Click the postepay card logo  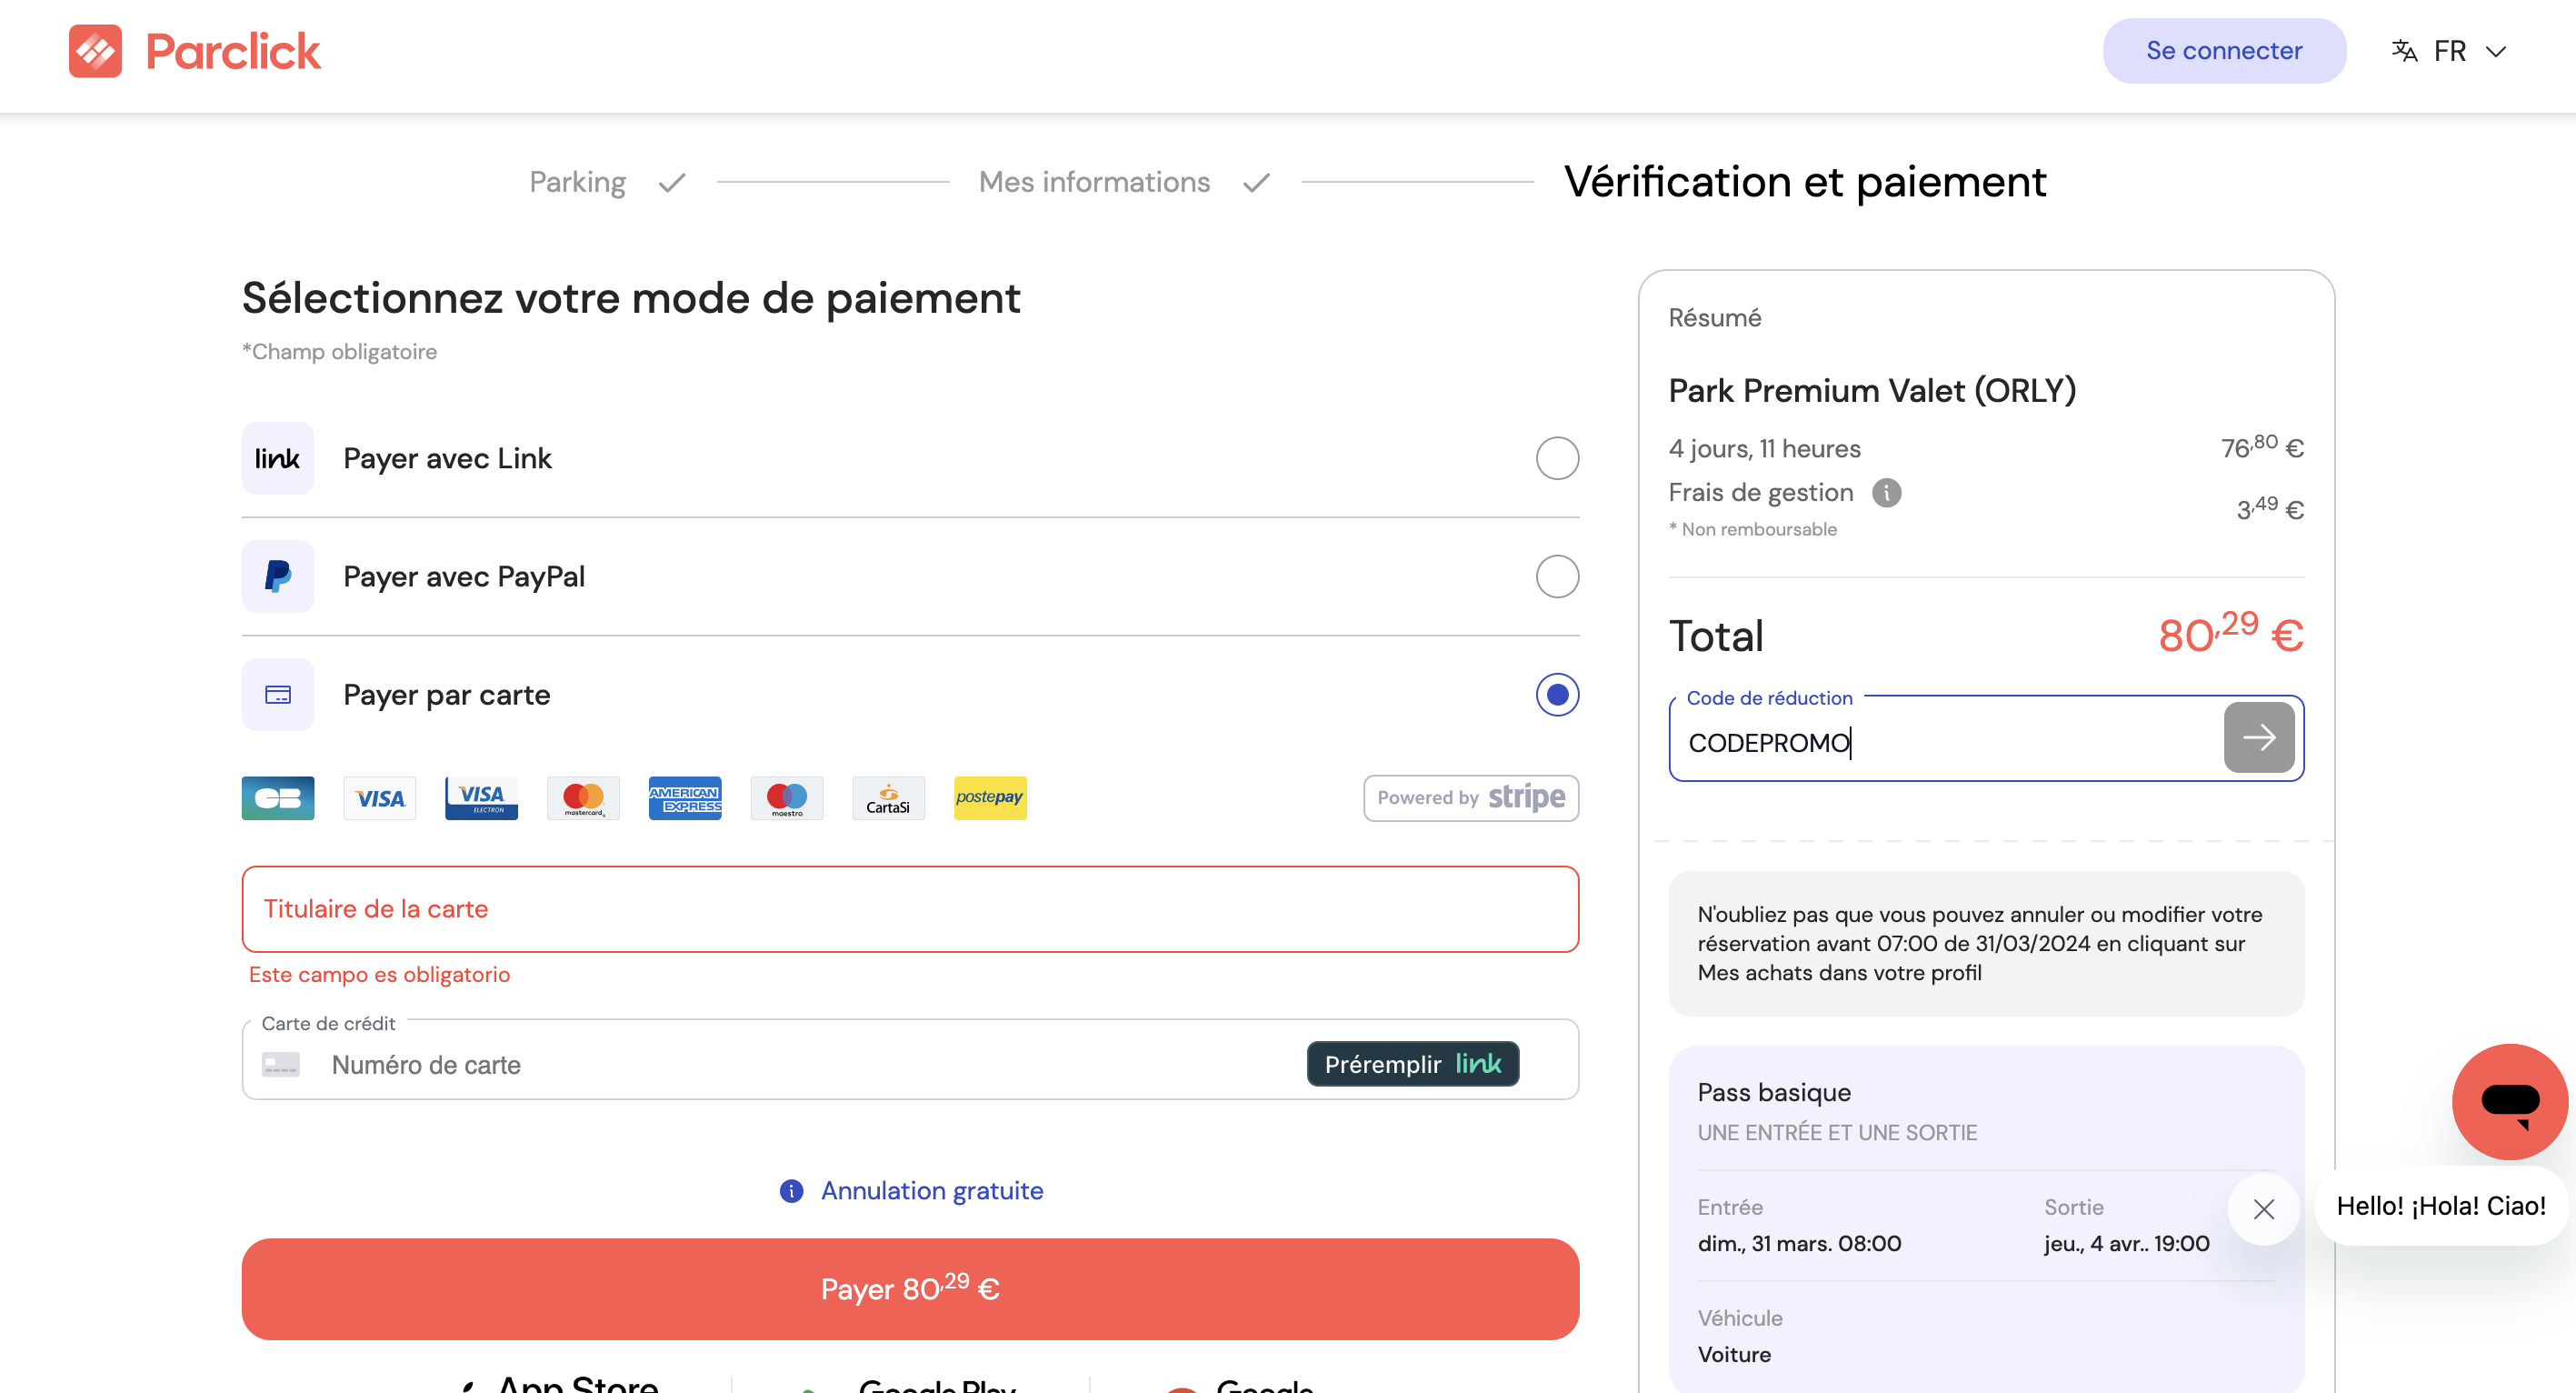tap(990, 798)
